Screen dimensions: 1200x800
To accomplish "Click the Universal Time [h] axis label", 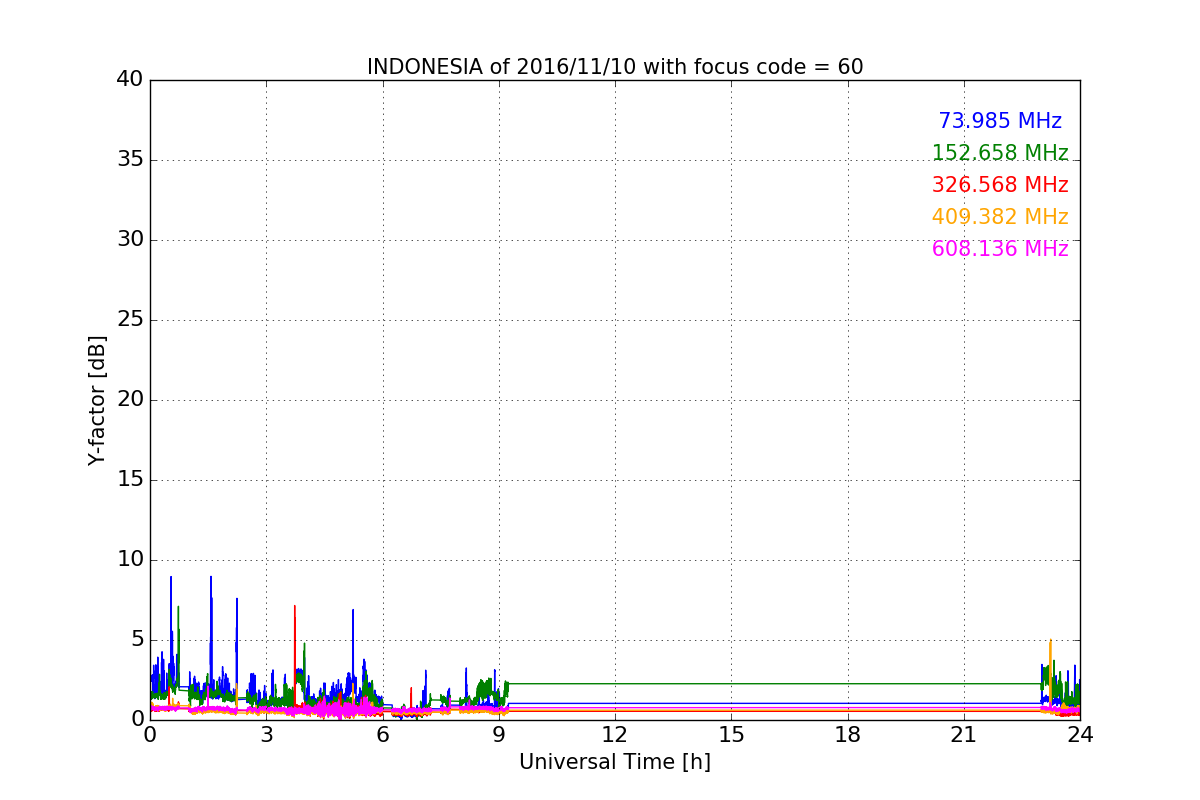I will click(x=615, y=762).
